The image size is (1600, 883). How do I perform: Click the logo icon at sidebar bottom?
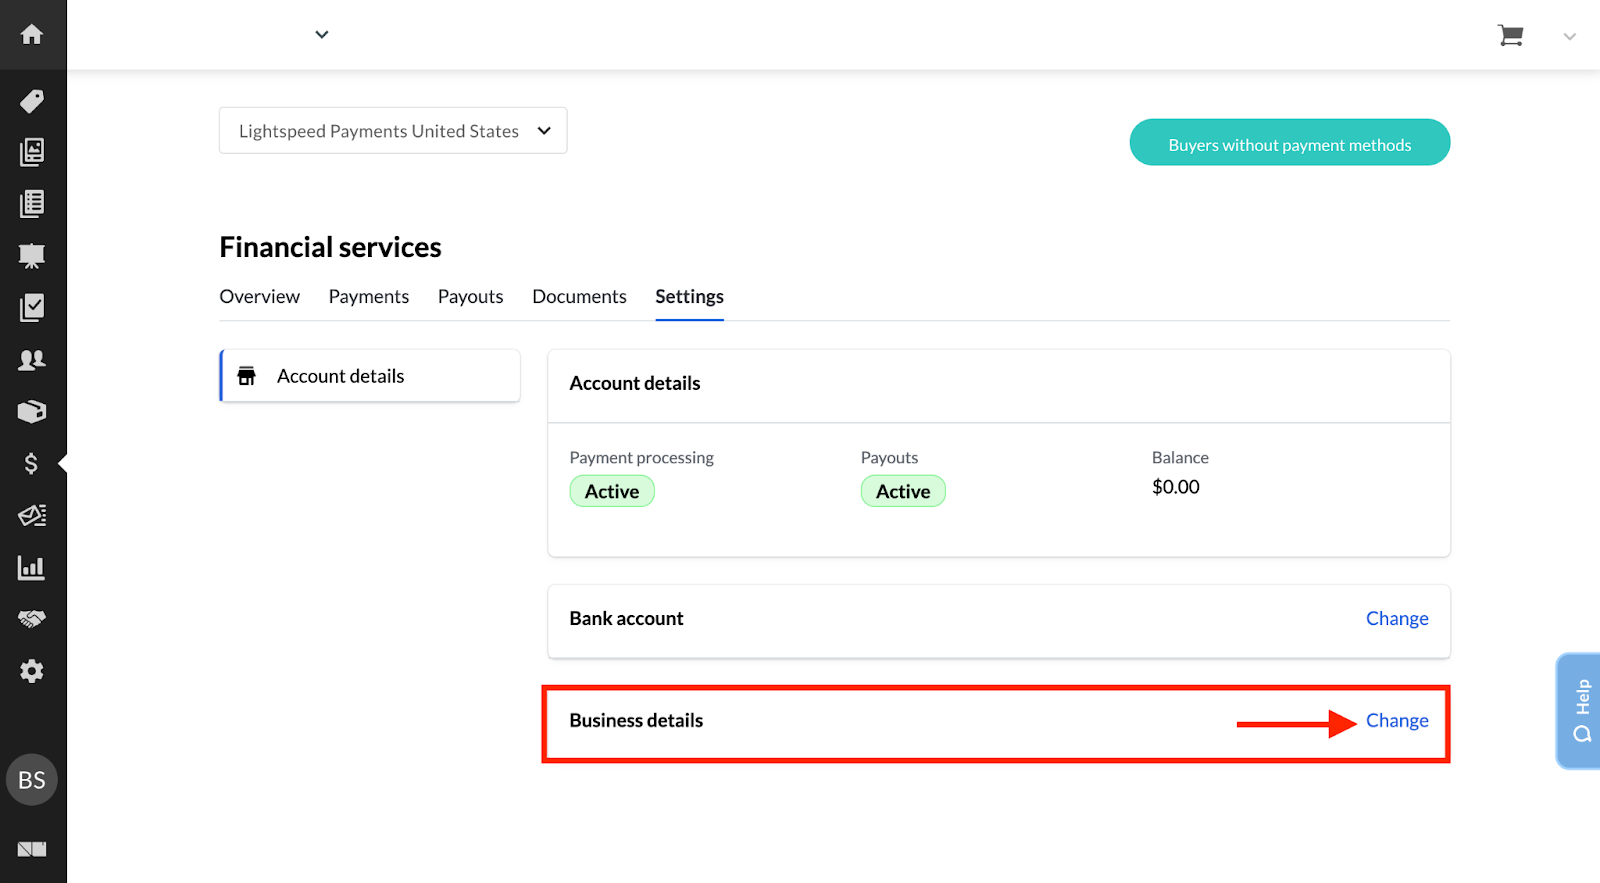coord(32,849)
